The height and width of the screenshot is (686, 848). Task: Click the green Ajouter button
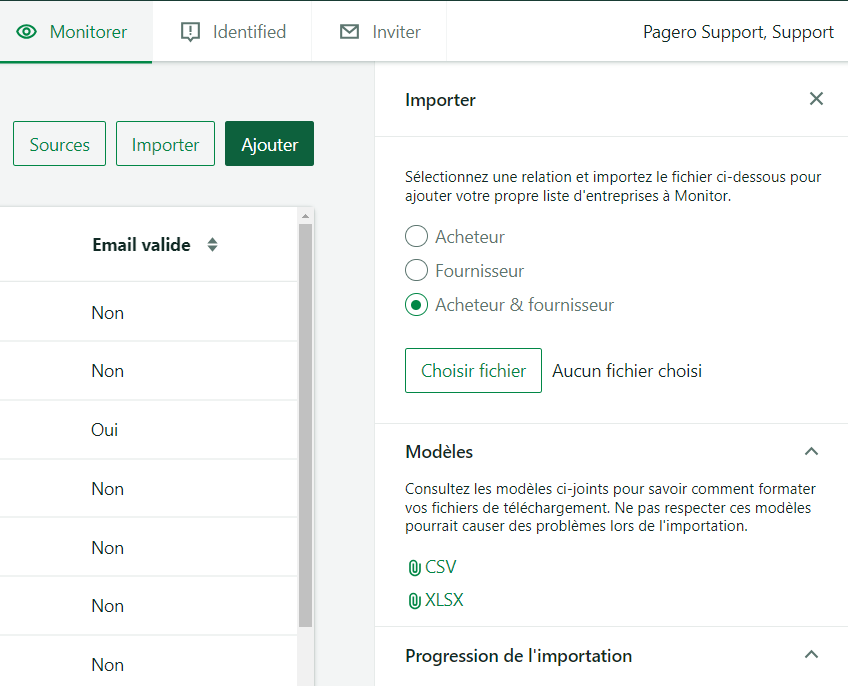point(269,143)
